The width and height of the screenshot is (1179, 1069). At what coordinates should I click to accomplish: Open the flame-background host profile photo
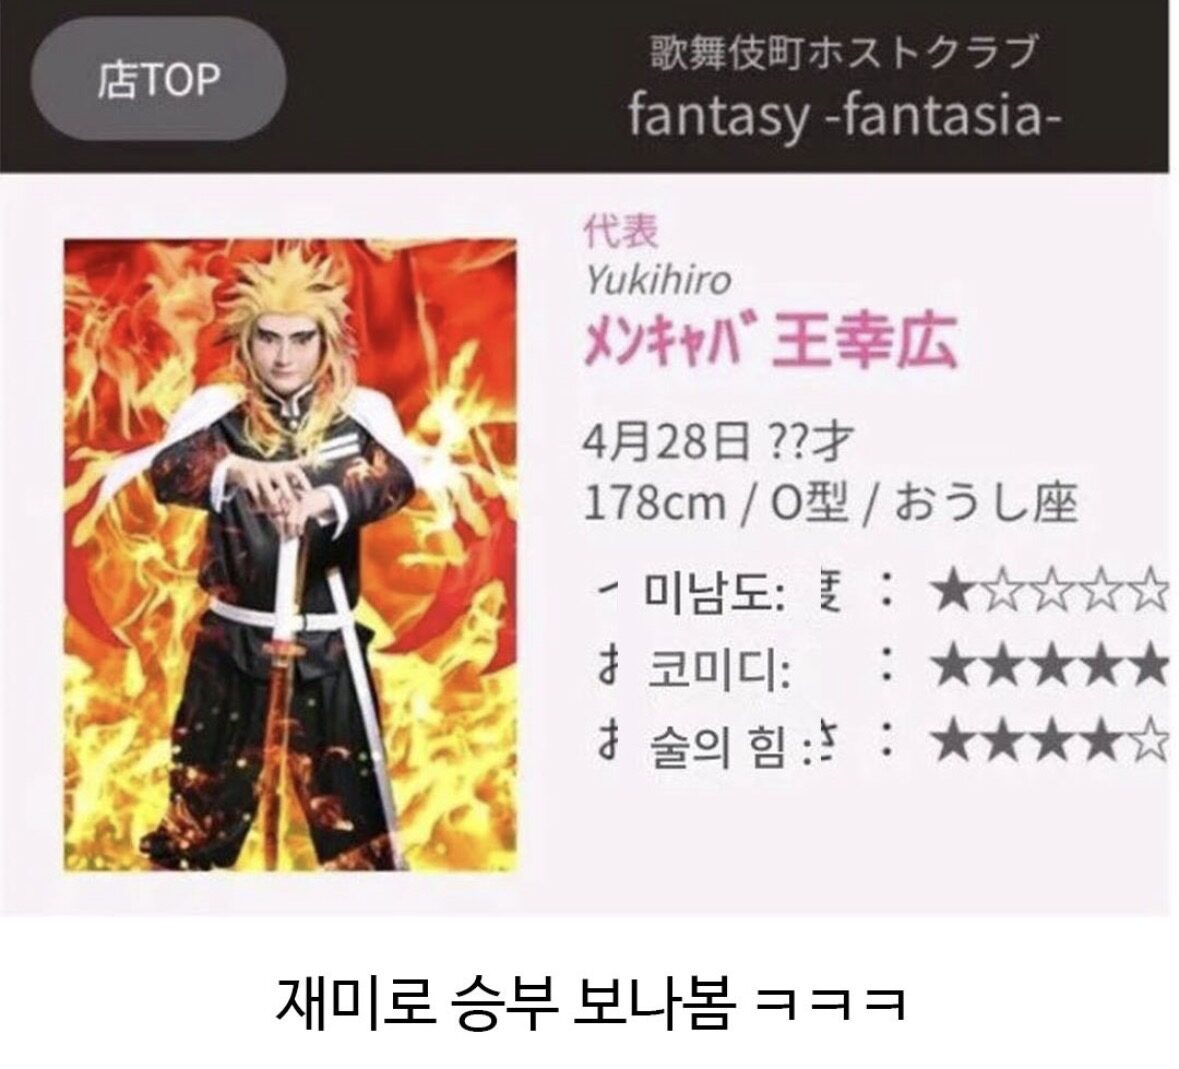pos(290,555)
